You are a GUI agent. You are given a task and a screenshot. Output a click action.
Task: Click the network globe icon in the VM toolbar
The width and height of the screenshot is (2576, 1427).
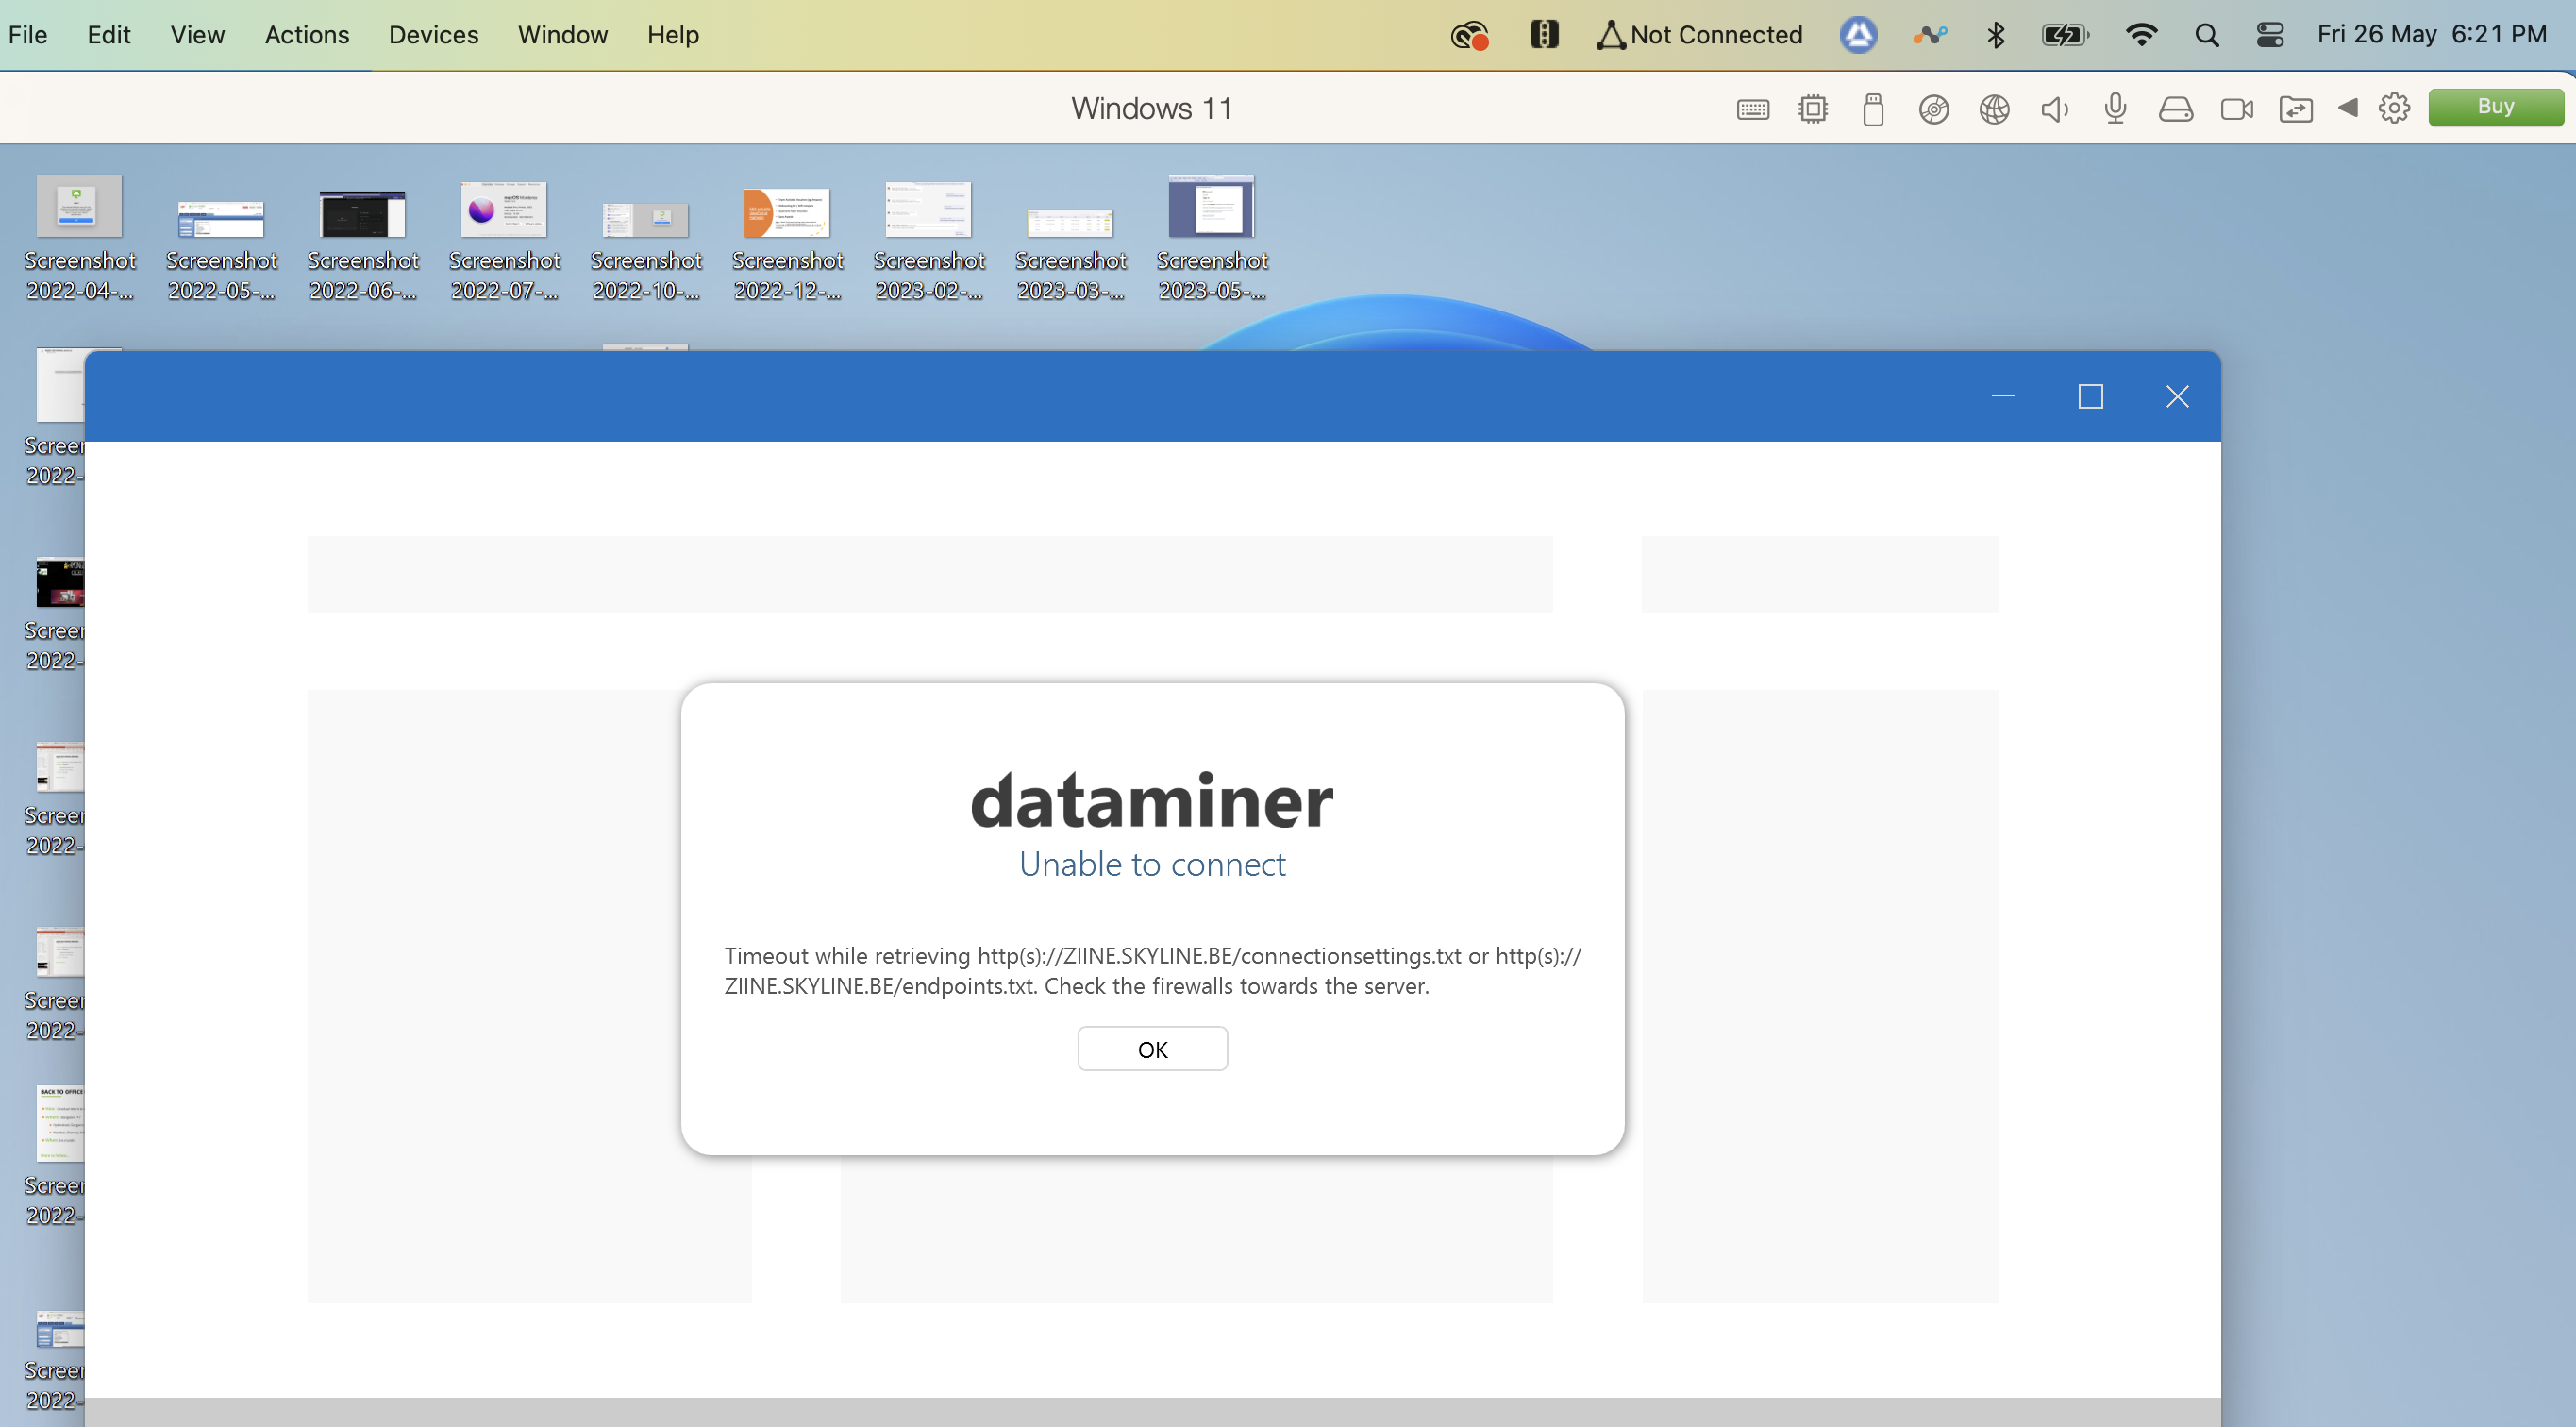[x=1994, y=109]
